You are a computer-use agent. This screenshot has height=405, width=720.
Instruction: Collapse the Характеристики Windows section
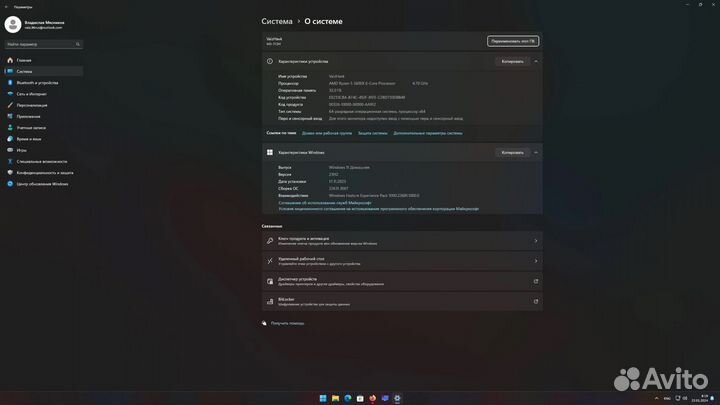[x=537, y=152]
